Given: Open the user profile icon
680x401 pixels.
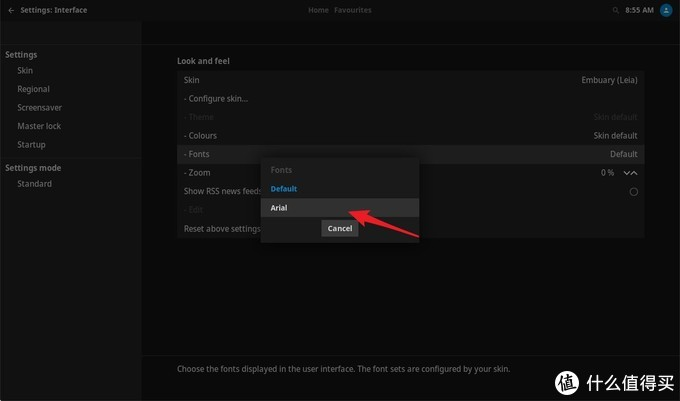Looking at the screenshot, I should (x=666, y=10).
